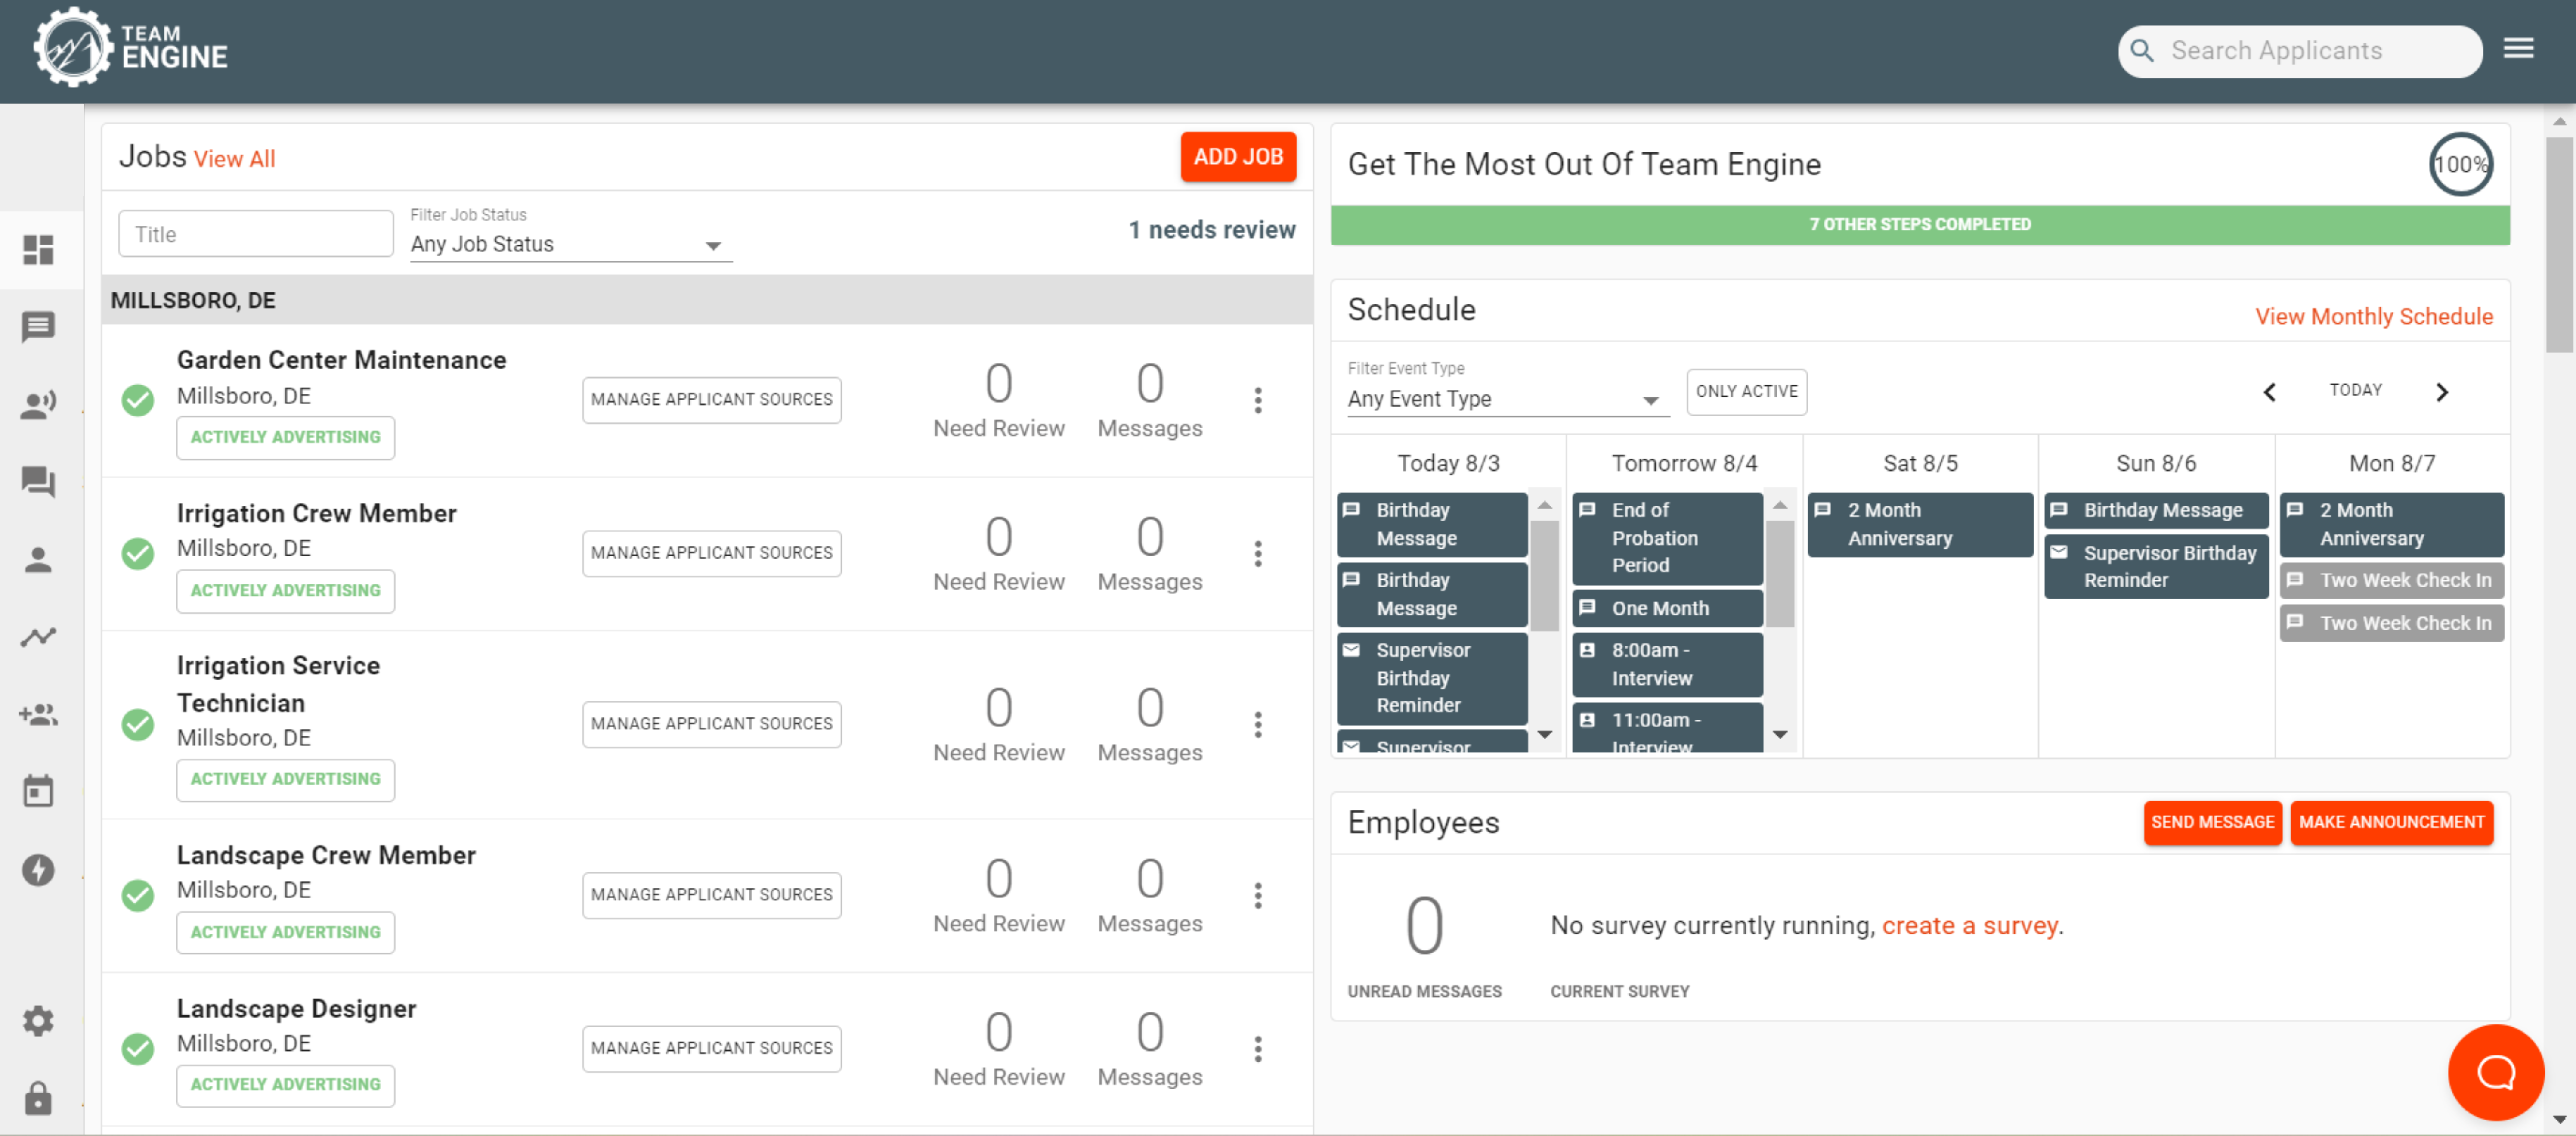
Task: Open the double chat bubbles sidebar icon
Action: point(38,482)
